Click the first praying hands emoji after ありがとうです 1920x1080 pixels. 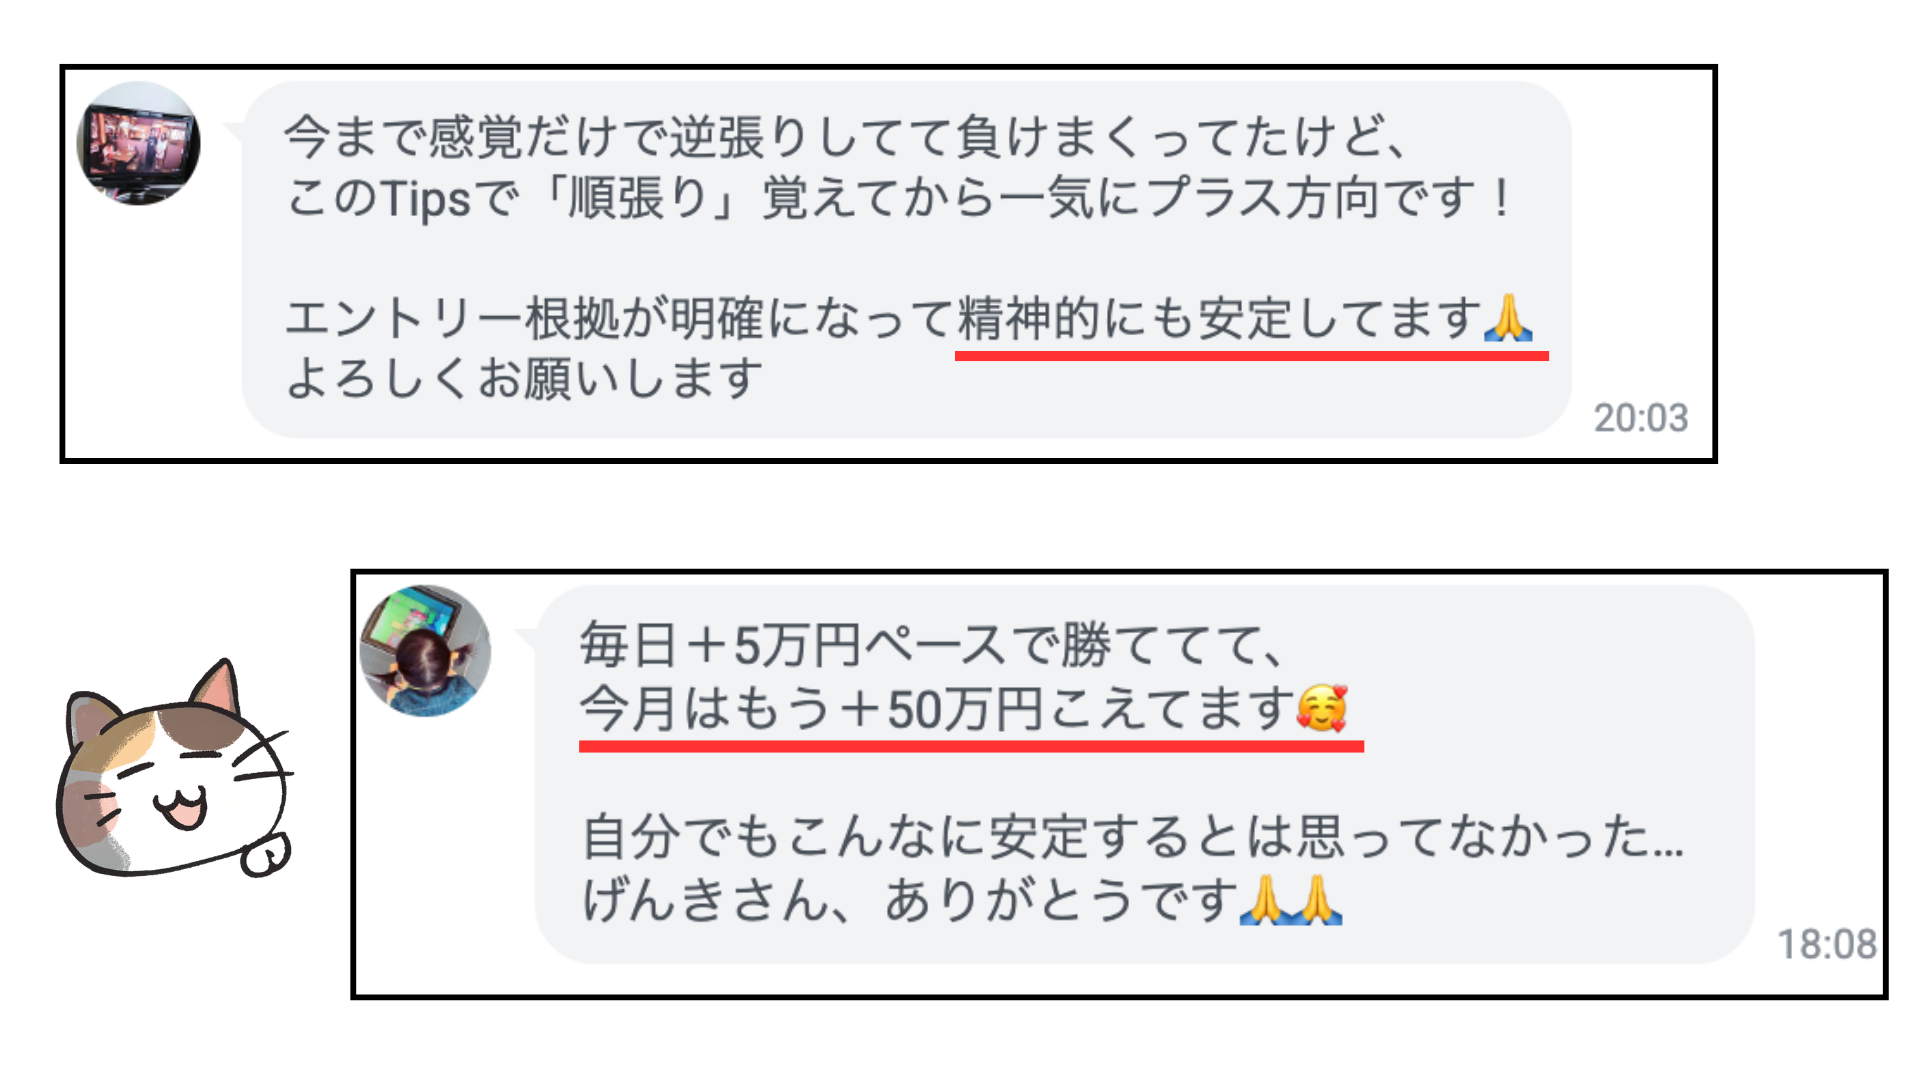1264,900
